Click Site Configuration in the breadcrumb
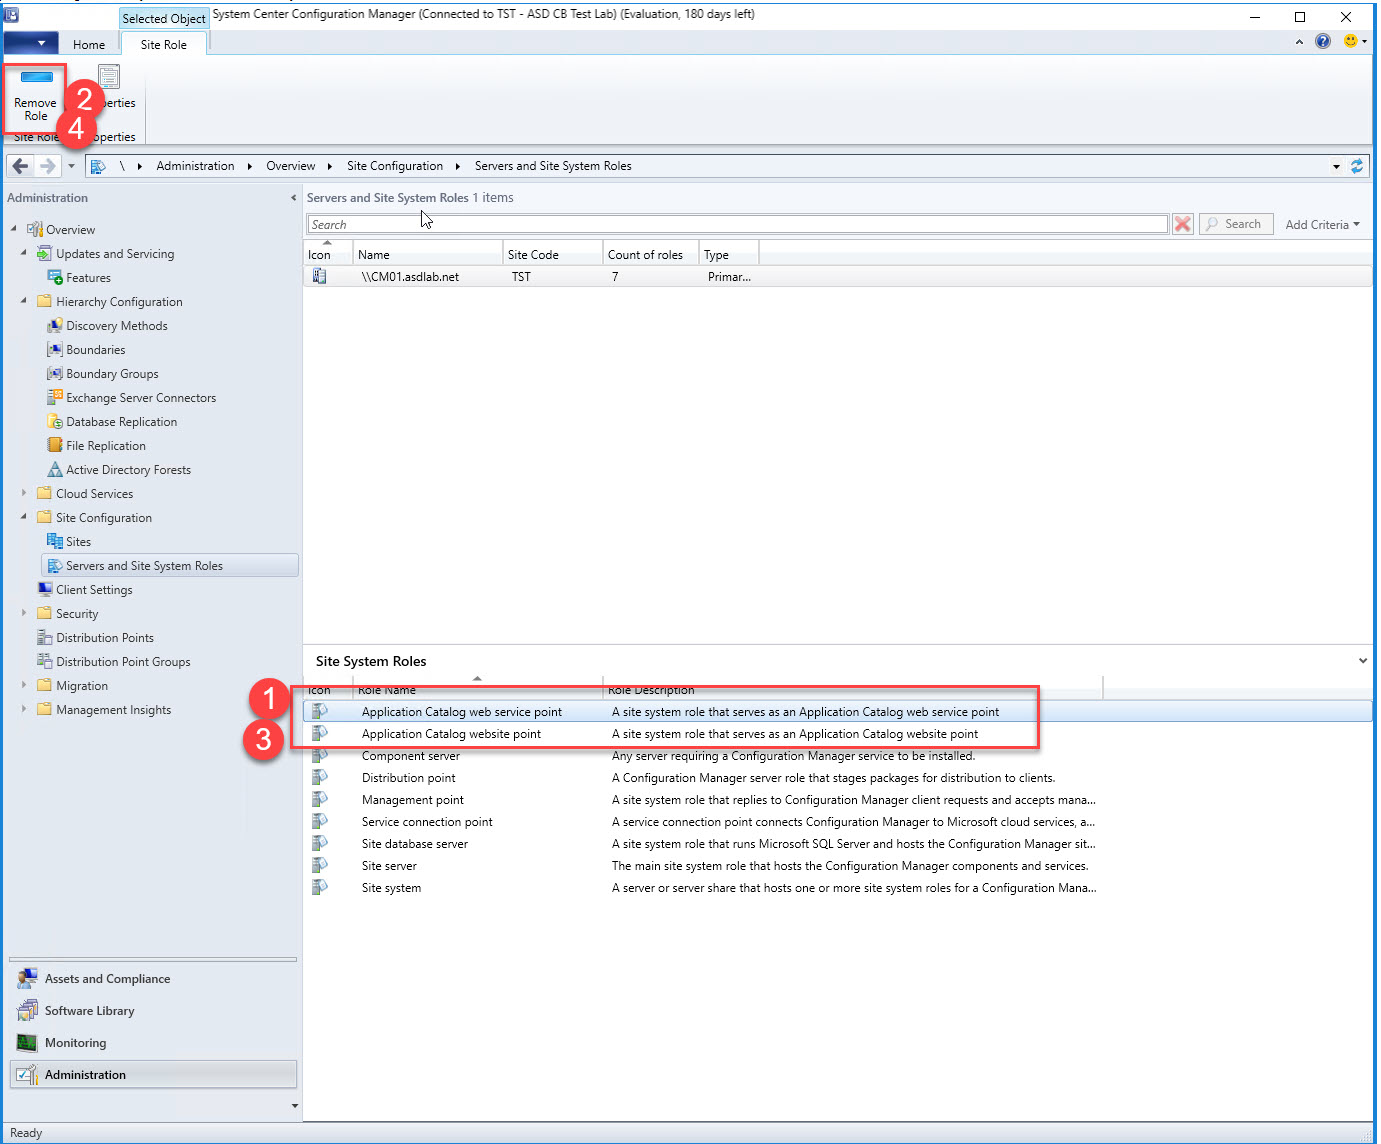This screenshot has width=1381, height=1144. tap(395, 166)
